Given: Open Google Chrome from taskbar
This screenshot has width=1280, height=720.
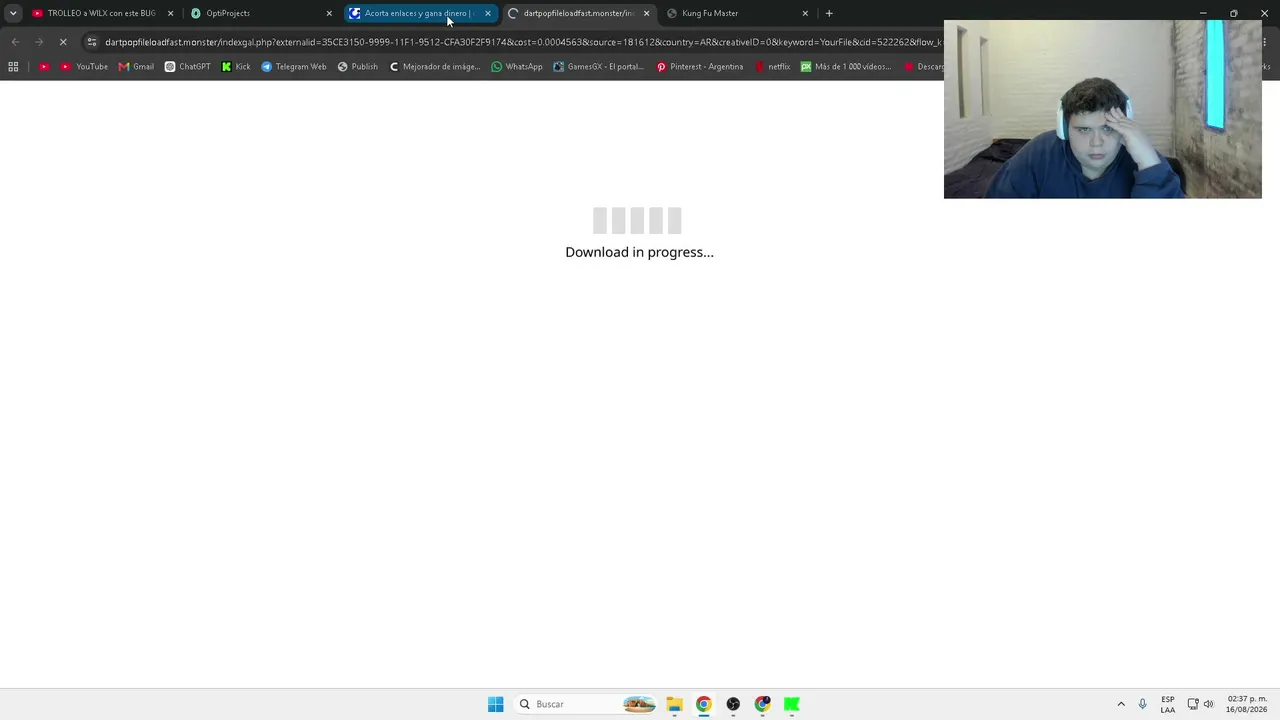Looking at the screenshot, I should click(704, 704).
